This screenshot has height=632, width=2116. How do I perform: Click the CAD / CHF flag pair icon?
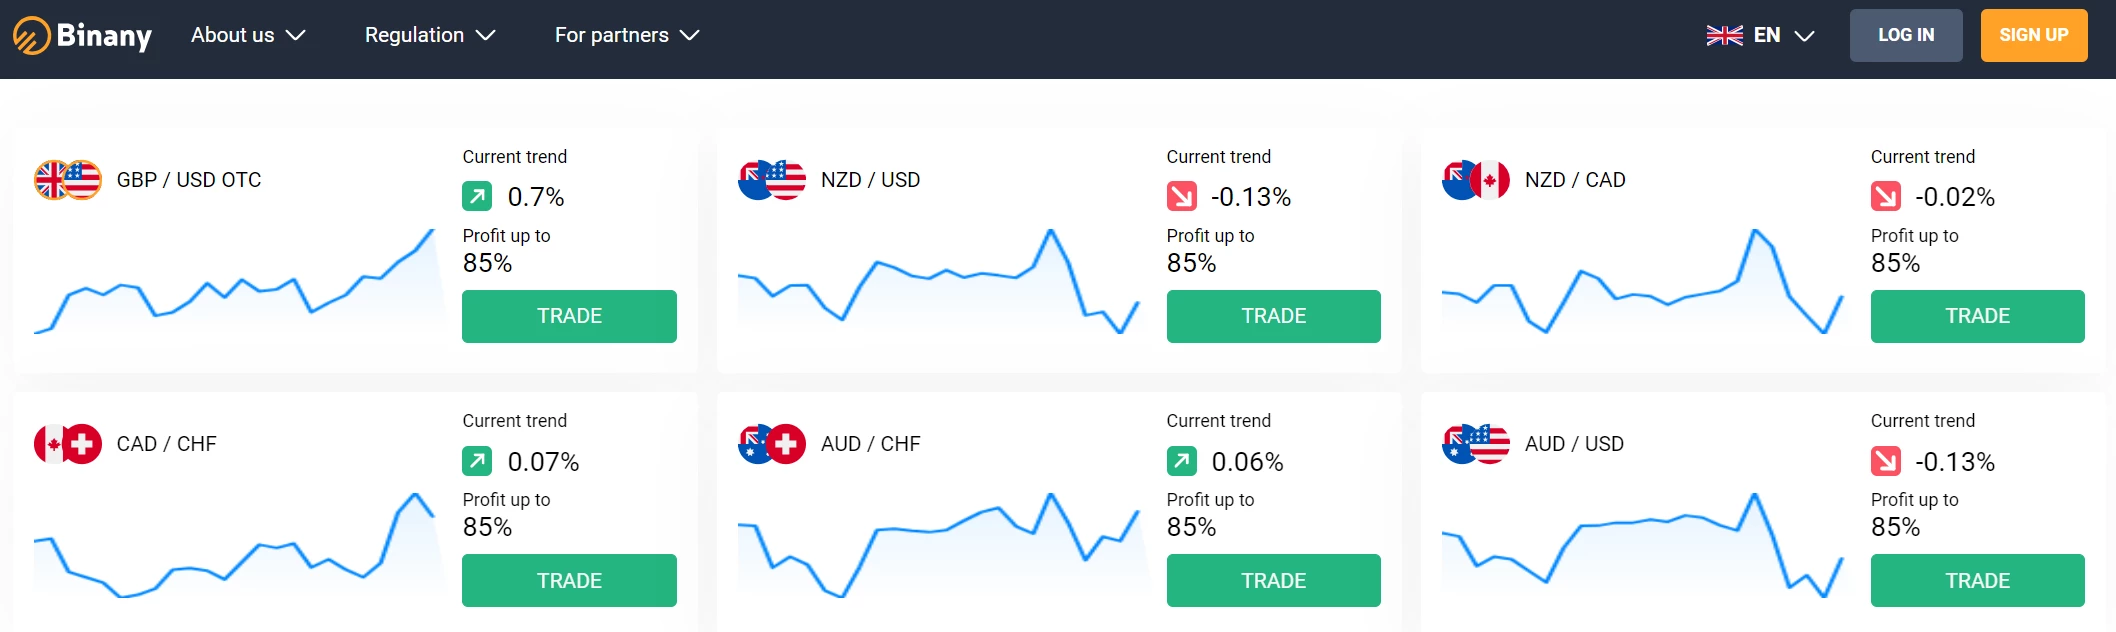(x=68, y=444)
